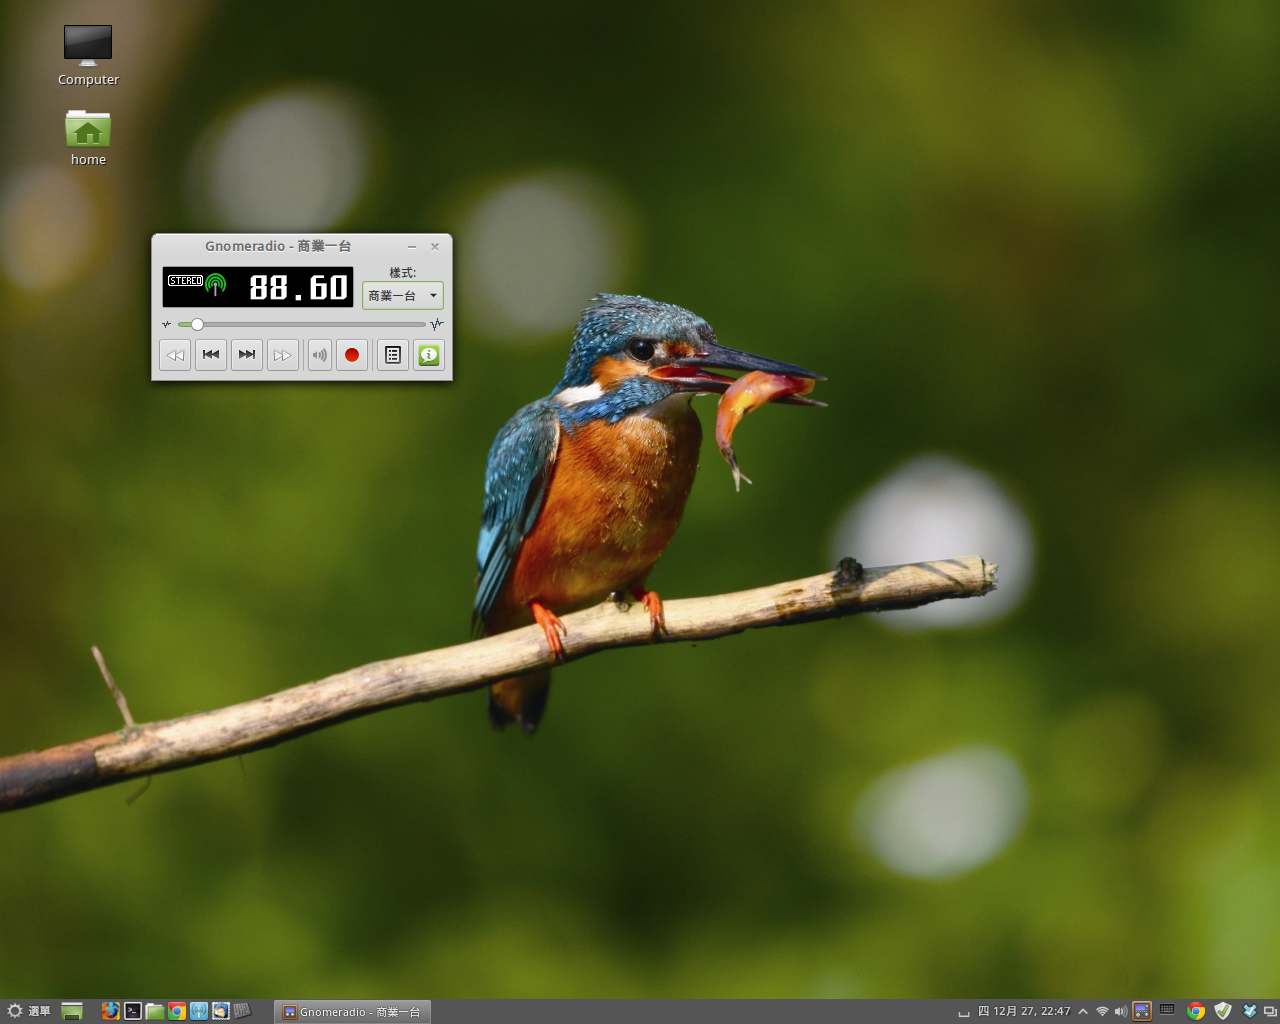Select the Gnomeradio taskbar window button
Viewport: 1280px width, 1024px height.
coord(352,1012)
